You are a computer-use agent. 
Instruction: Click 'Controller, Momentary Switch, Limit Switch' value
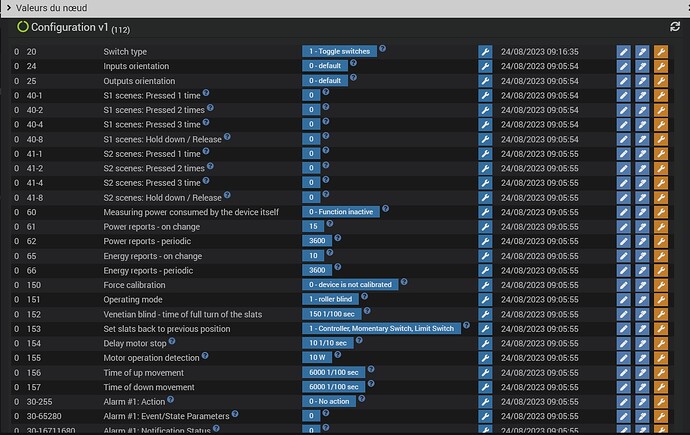coord(382,329)
